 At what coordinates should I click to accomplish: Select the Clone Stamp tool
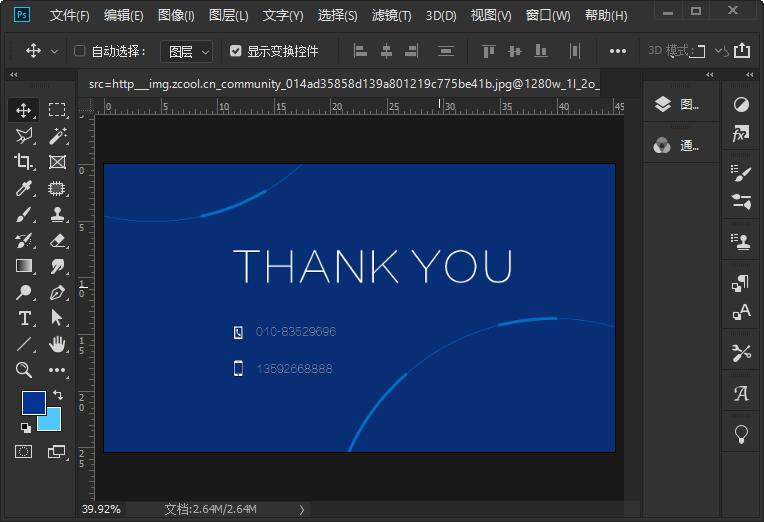[57, 214]
